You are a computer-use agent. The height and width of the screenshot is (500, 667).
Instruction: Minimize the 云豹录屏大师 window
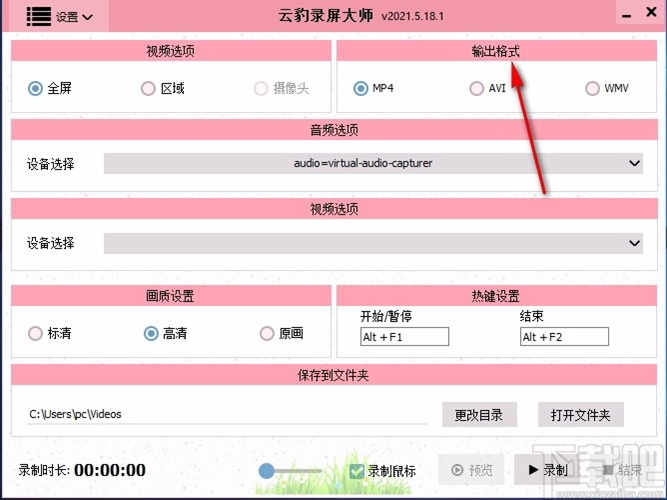[x=626, y=16]
